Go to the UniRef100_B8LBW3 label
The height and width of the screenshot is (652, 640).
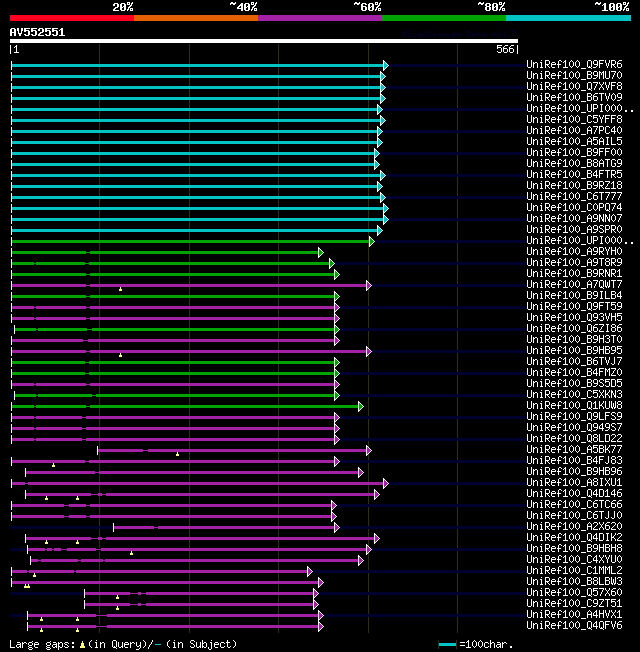coord(574,582)
